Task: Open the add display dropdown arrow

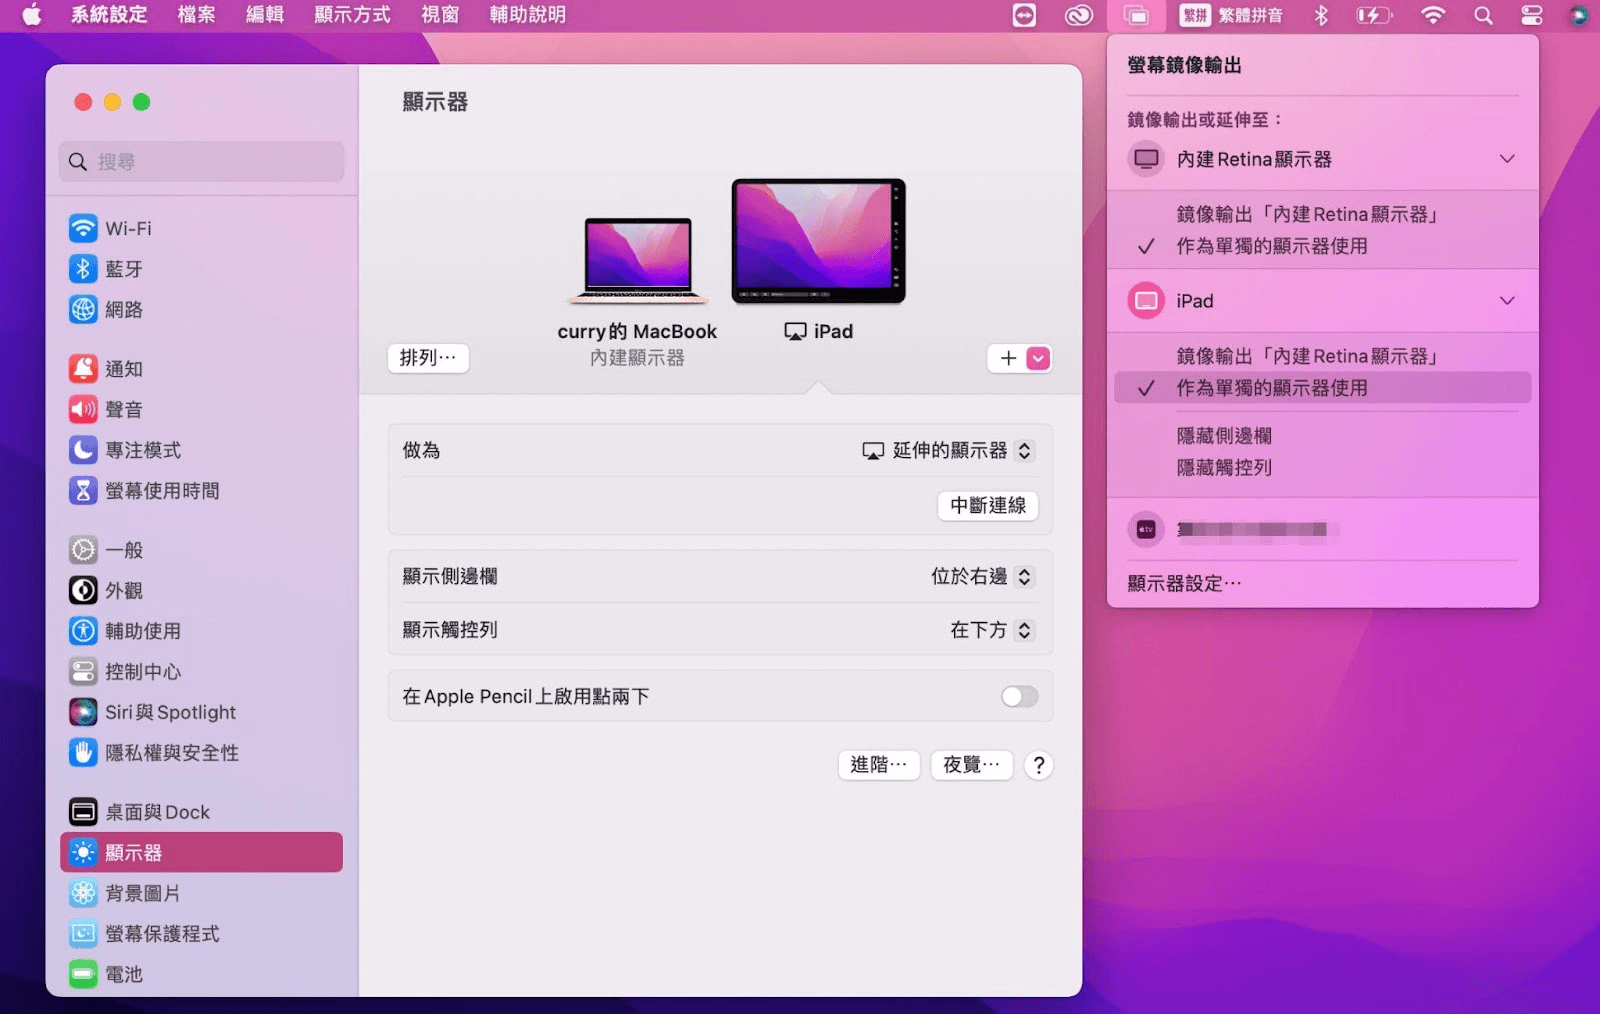Action: coord(1039,358)
